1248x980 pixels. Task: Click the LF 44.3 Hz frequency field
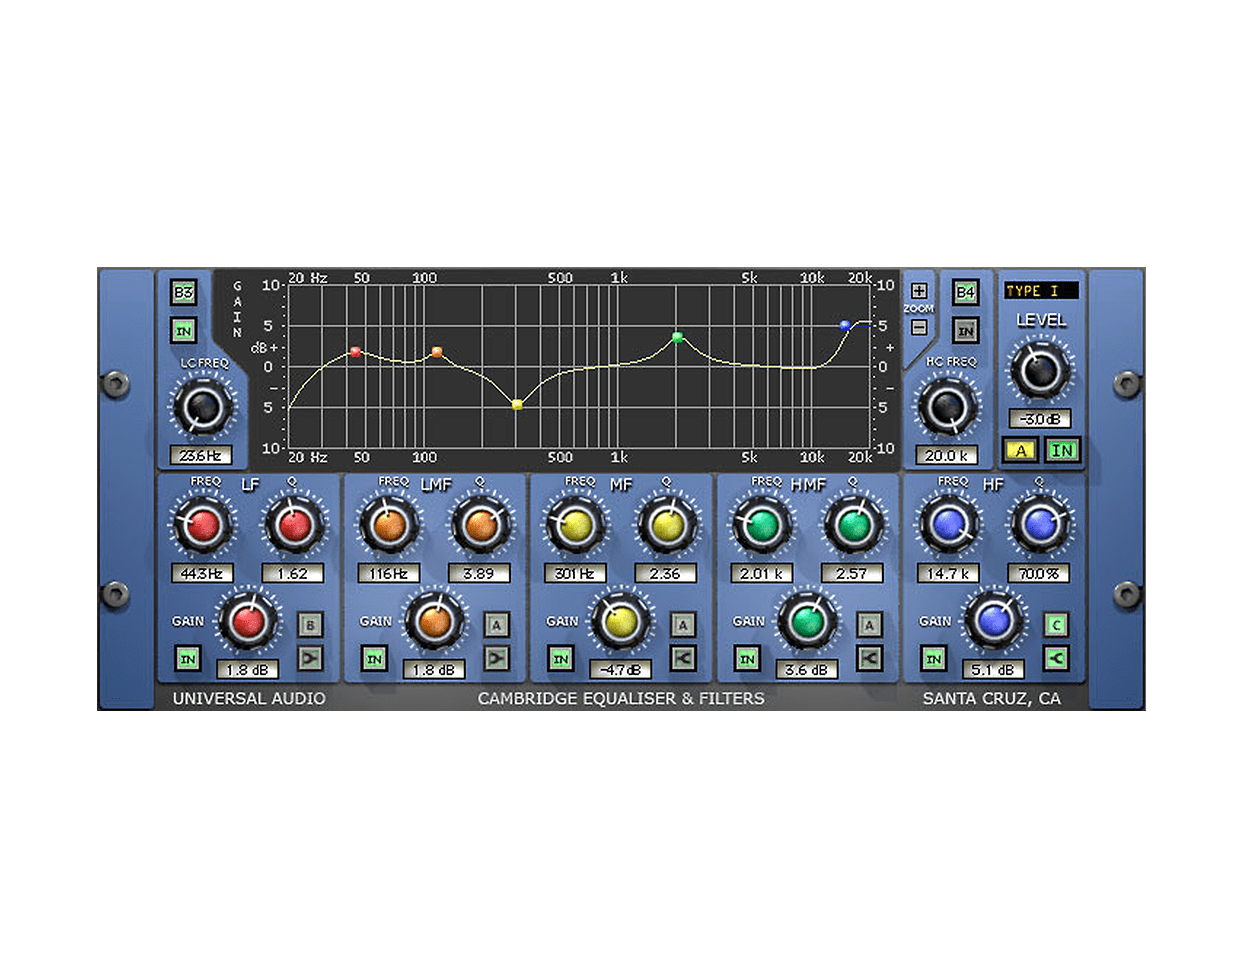click(x=202, y=574)
